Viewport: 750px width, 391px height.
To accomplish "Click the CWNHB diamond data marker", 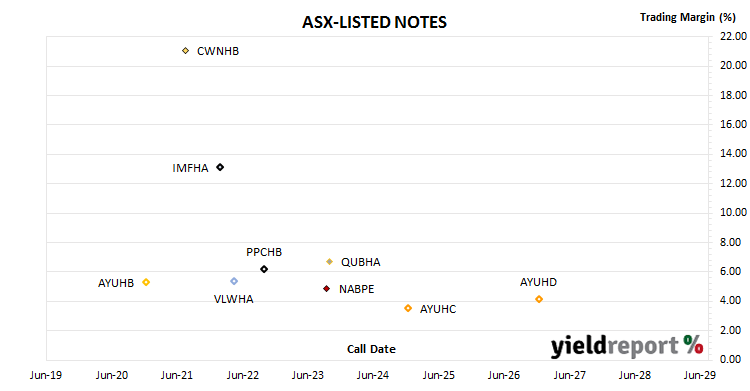I will [186, 51].
